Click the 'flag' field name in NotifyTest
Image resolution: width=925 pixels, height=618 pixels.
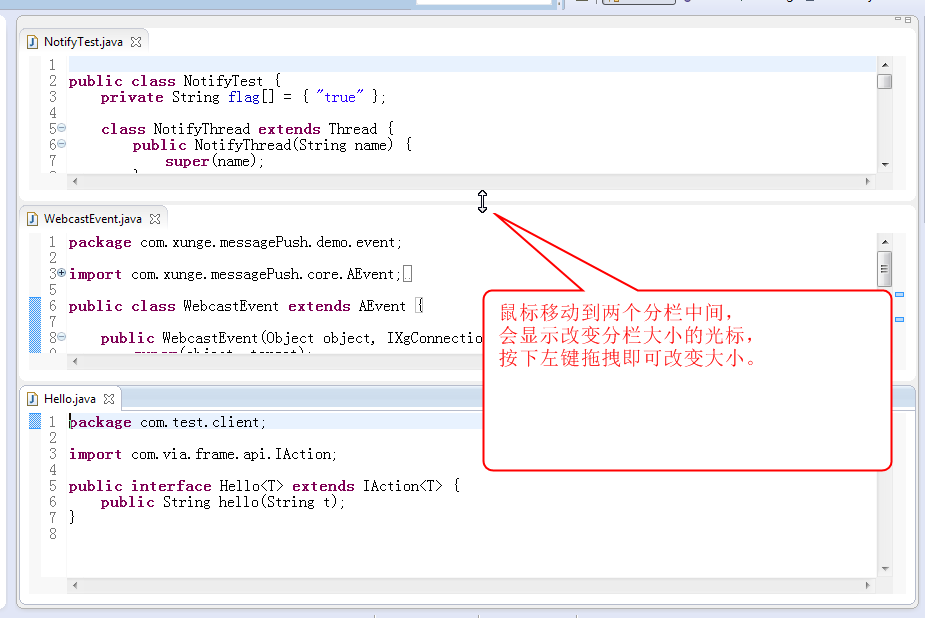pos(244,97)
